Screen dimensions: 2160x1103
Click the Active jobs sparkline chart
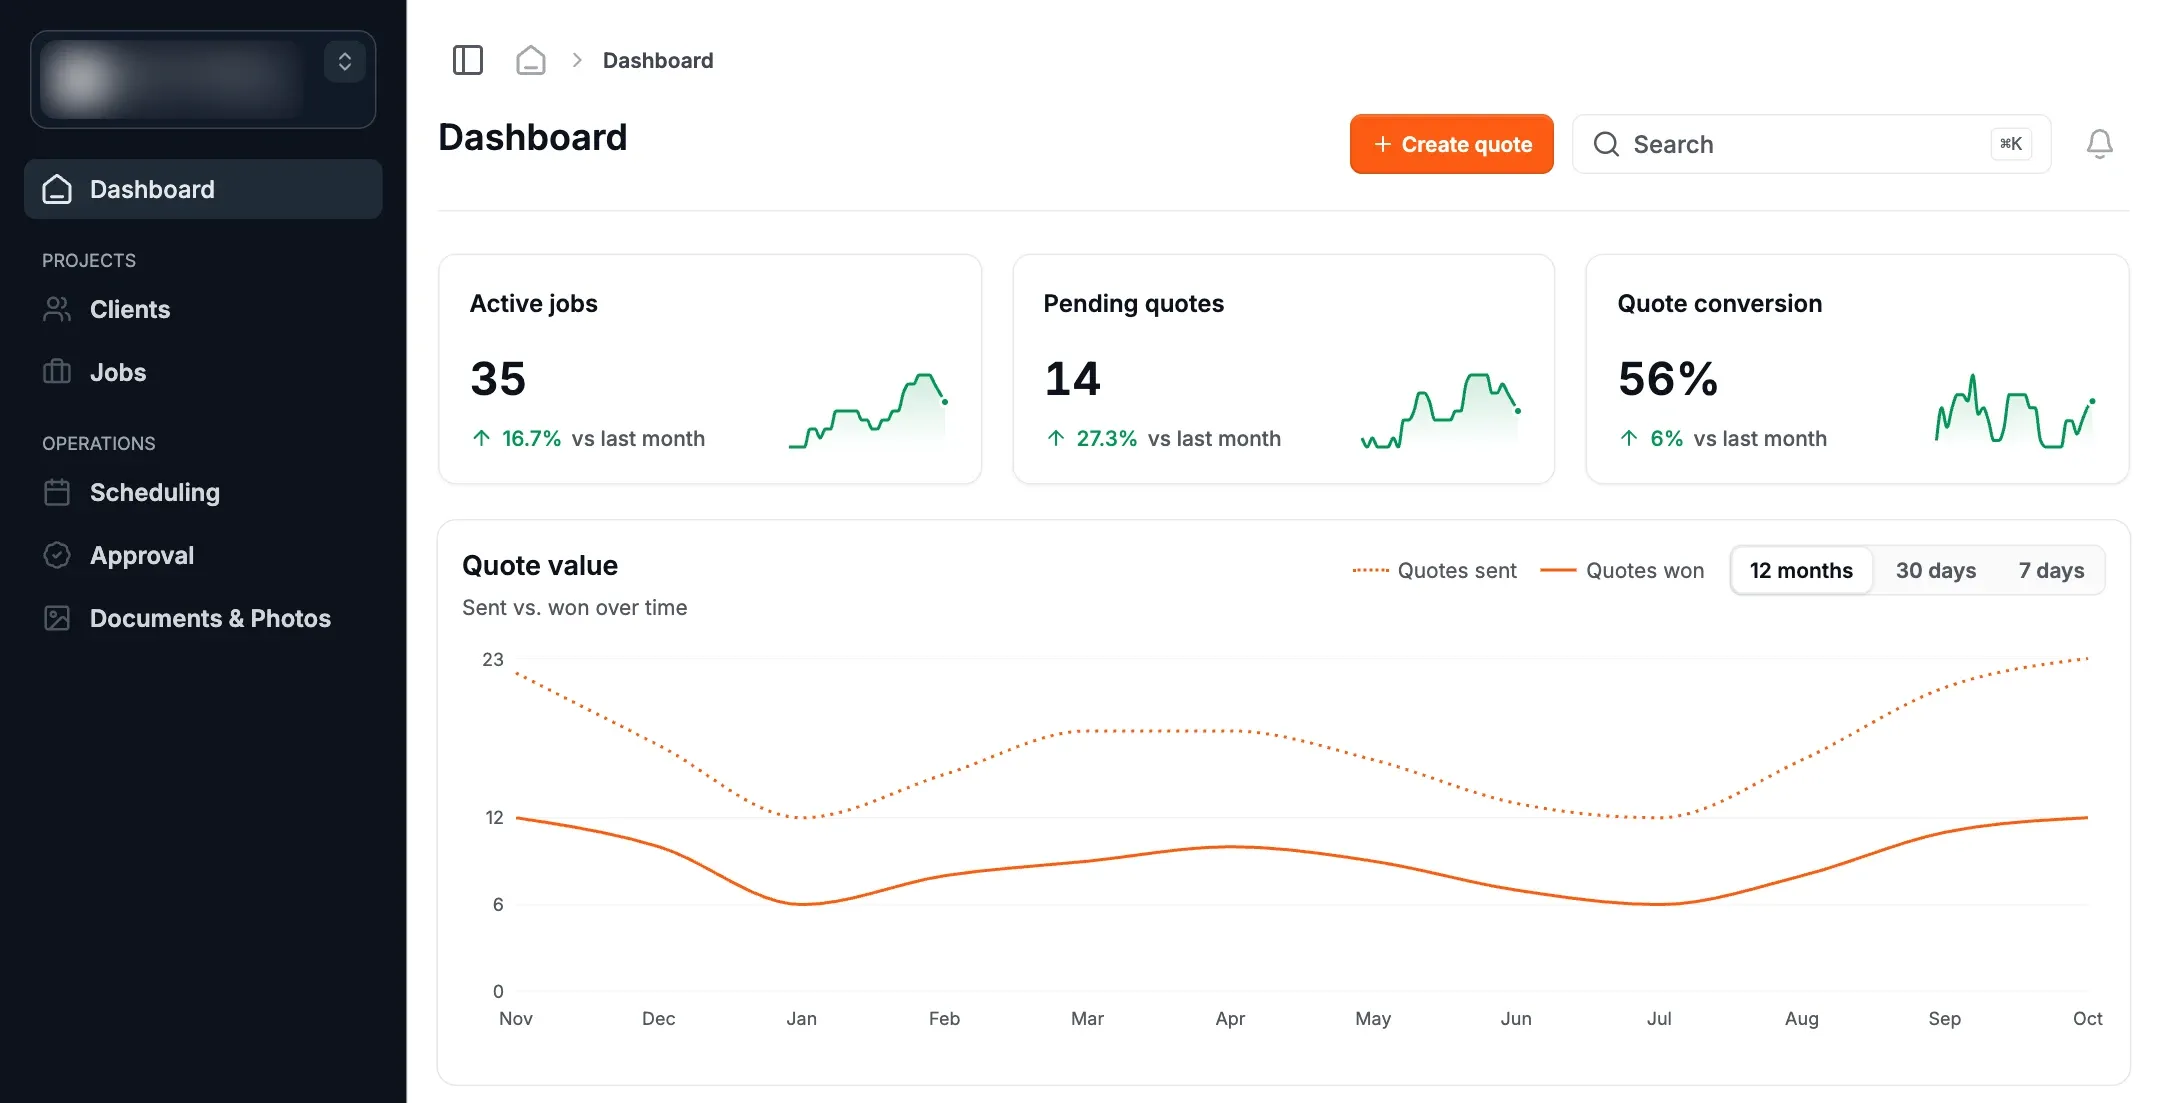point(868,411)
